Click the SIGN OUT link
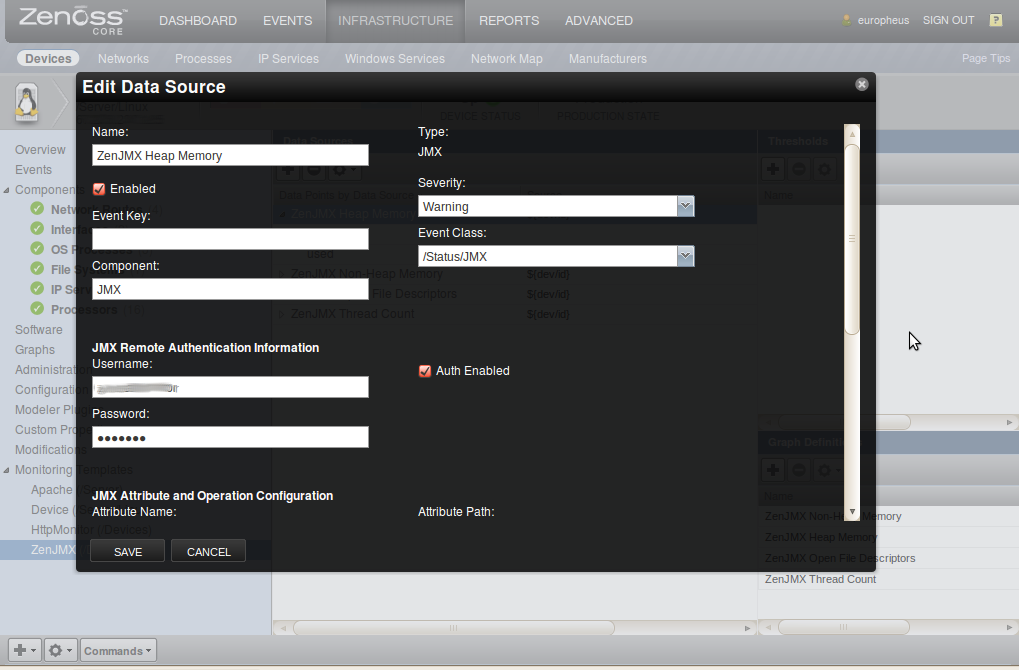1019x670 pixels. click(948, 20)
